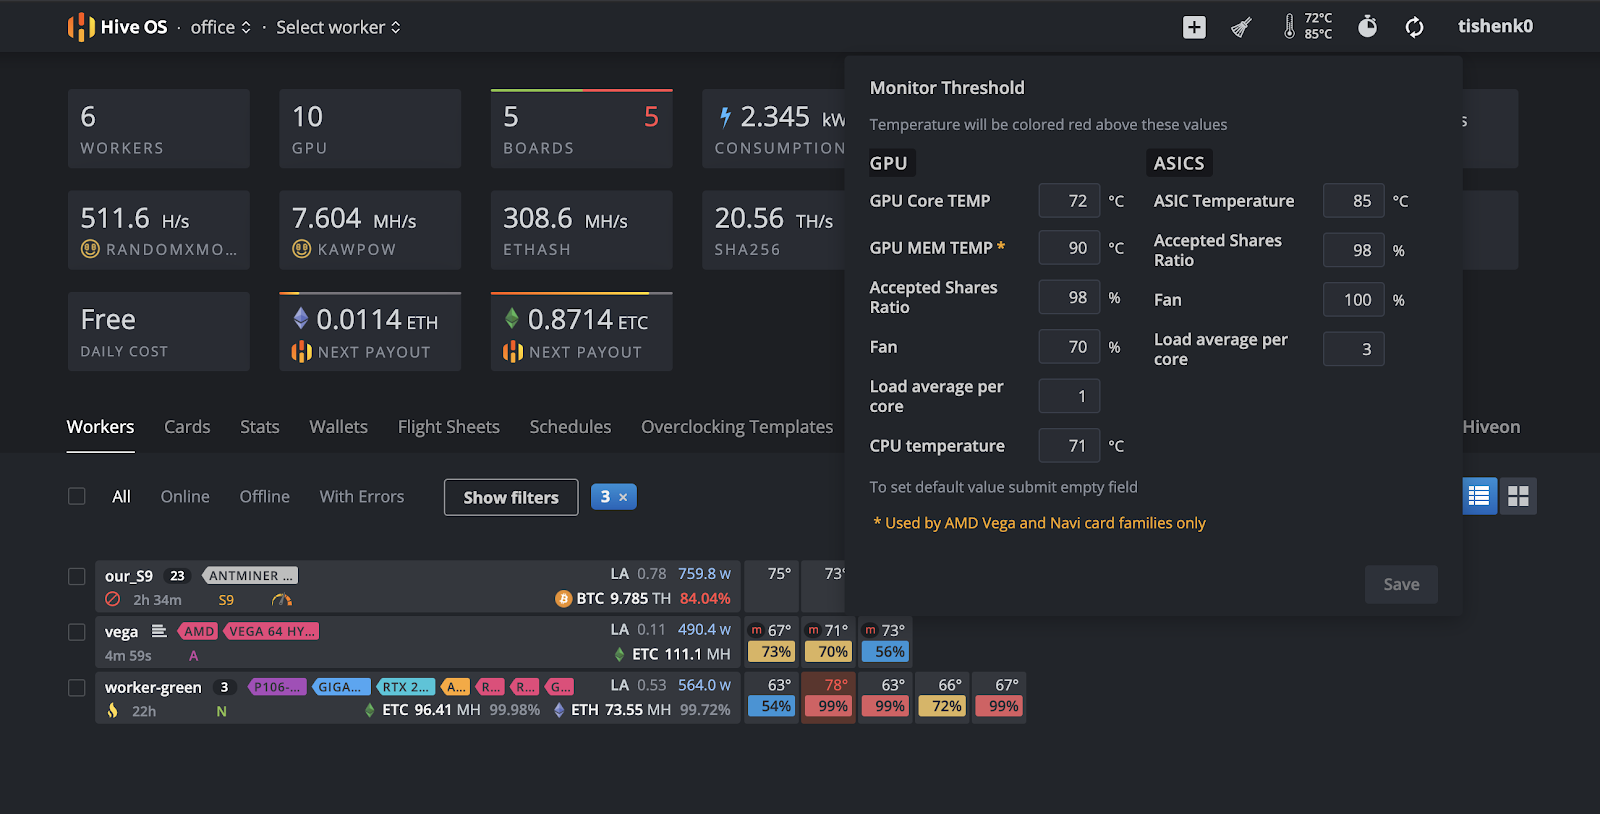Screen dimensions: 1600x814
Task: Click the pool icon beside KAWPOW
Action: click(301, 249)
